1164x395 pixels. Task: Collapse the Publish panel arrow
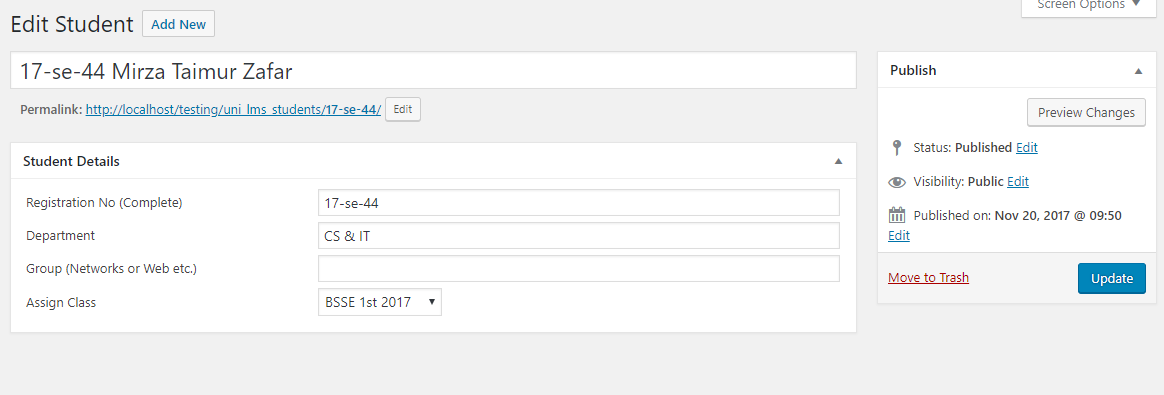click(1138, 71)
